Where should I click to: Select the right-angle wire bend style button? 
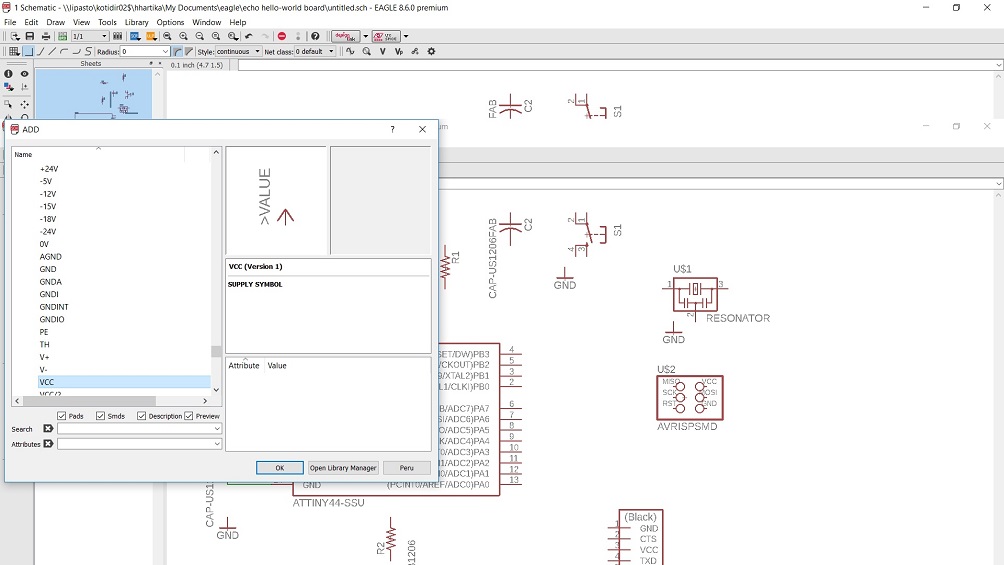point(28,51)
